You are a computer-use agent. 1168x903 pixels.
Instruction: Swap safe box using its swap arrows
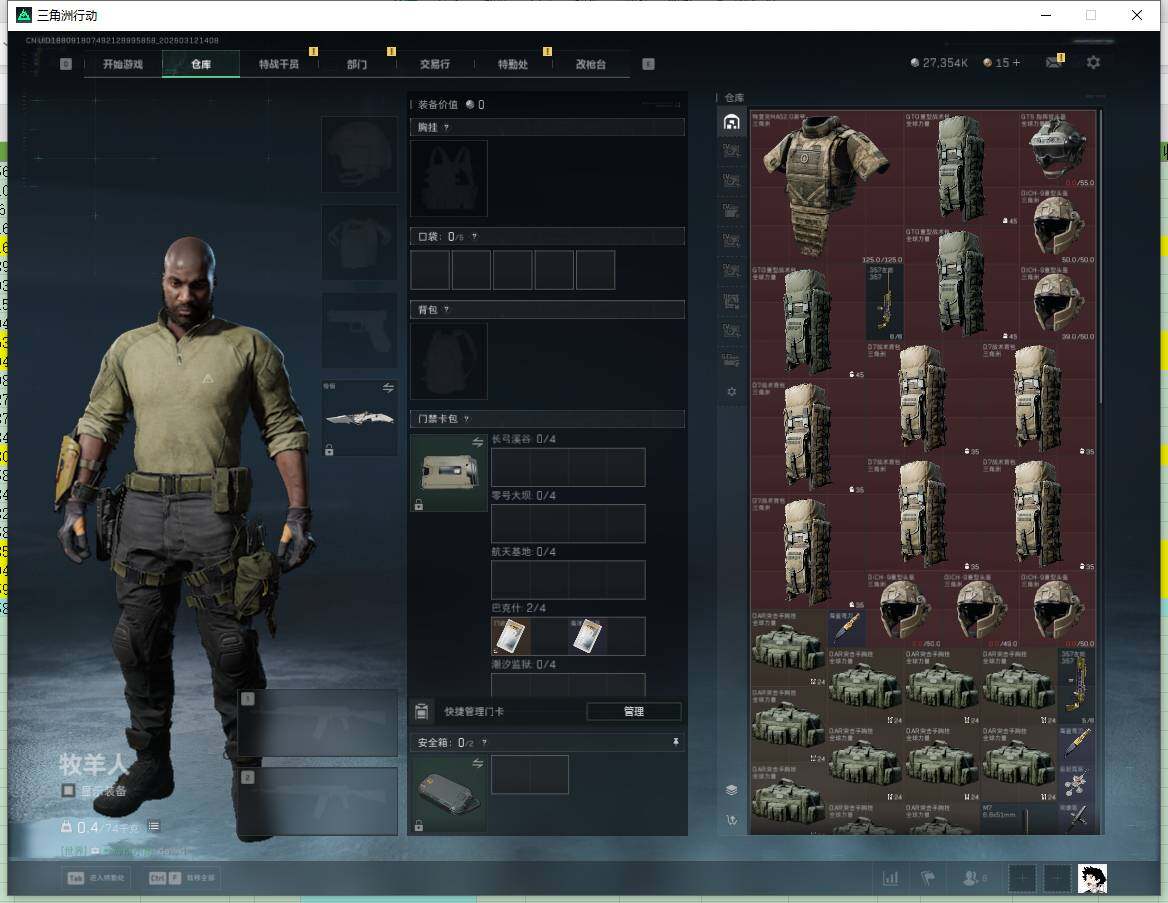pos(477,763)
